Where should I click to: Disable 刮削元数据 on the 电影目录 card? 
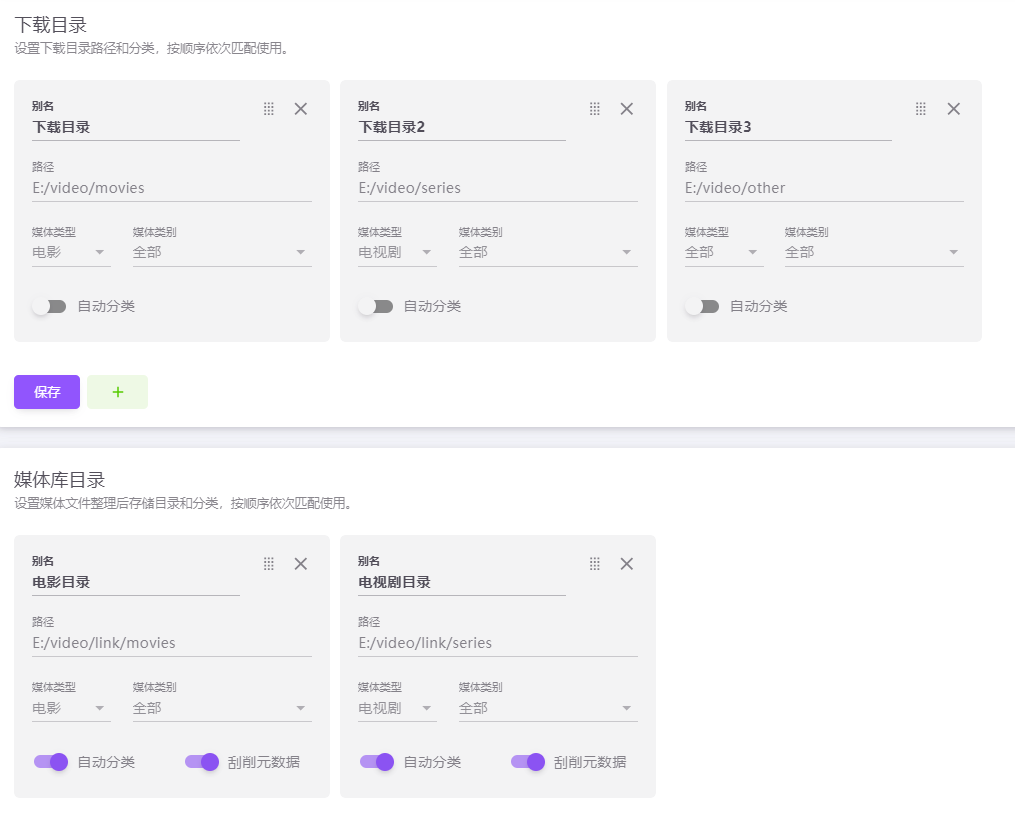[202, 762]
